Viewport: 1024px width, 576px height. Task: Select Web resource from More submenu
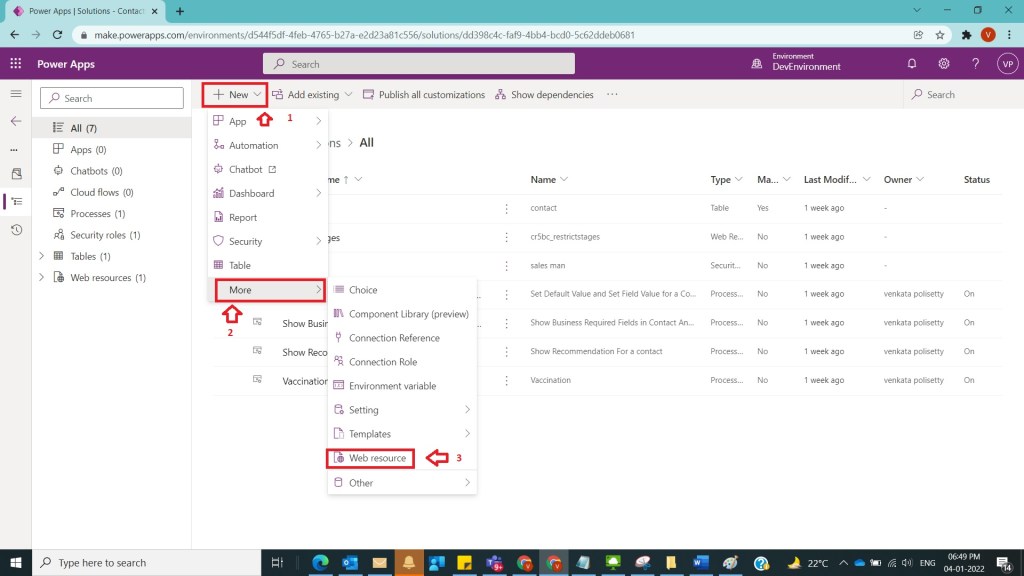(x=377, y=458)
